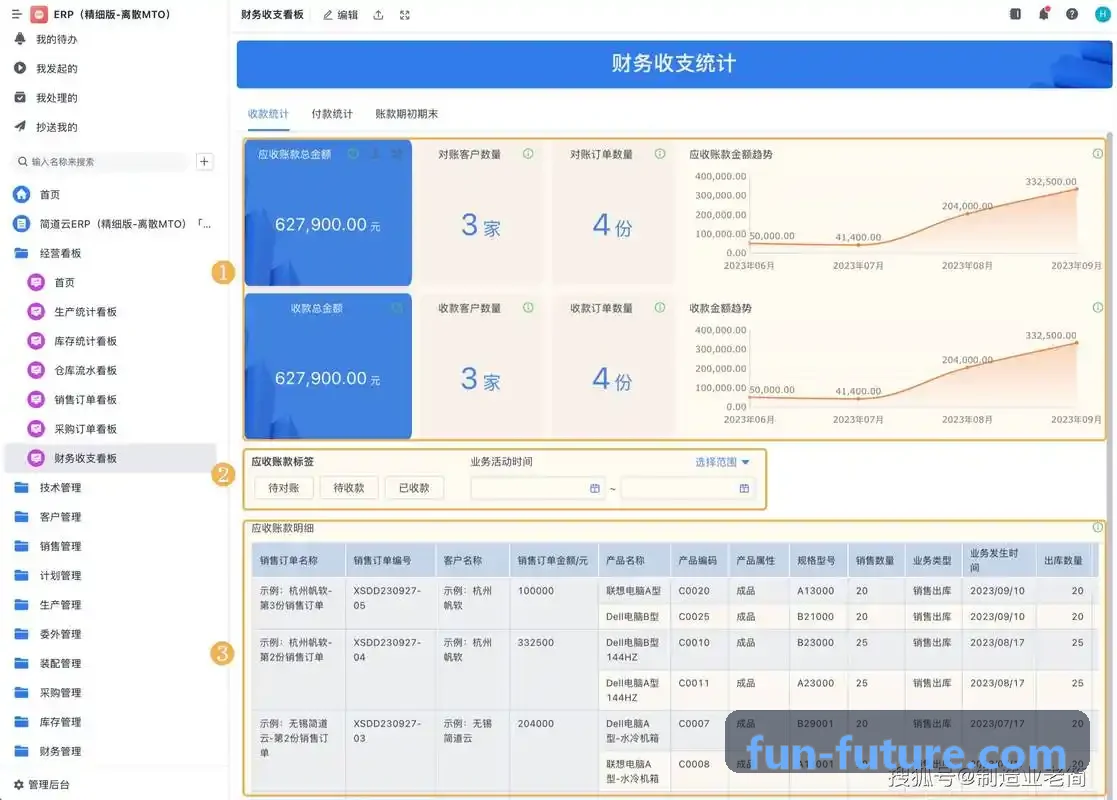Open the notification bell icon
Viewport: 1117px width, 800px height.
[x=1044, y=14]
